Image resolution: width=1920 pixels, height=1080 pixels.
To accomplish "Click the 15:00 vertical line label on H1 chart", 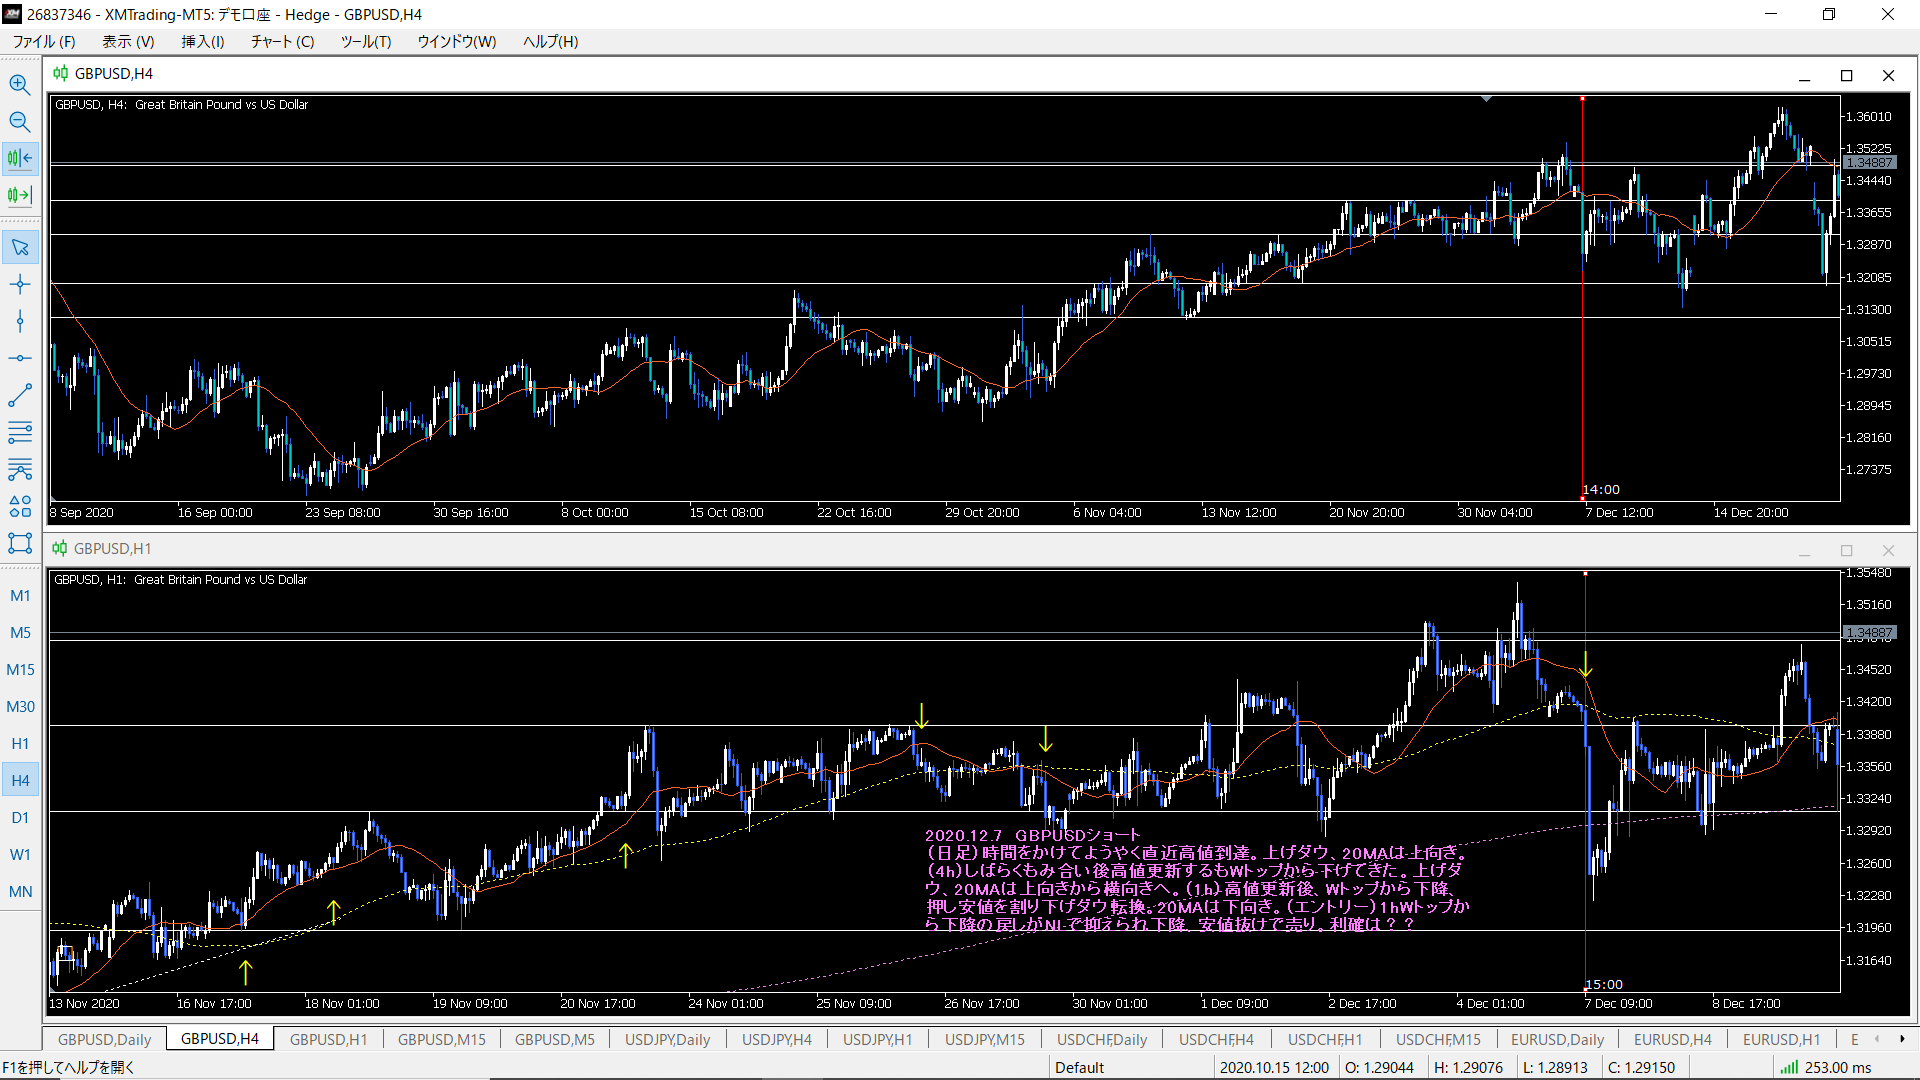I will coord(1604,985).
